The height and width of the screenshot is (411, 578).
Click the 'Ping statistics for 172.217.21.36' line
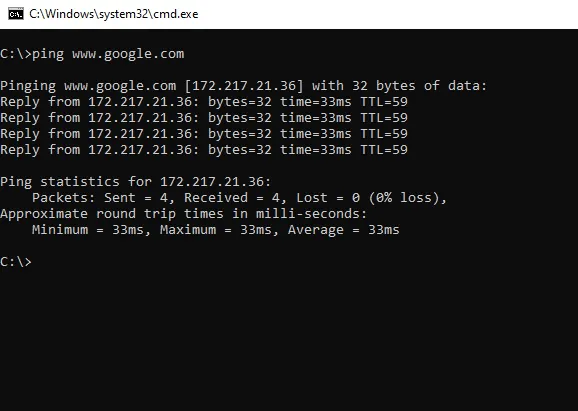[x=136, y=182]
